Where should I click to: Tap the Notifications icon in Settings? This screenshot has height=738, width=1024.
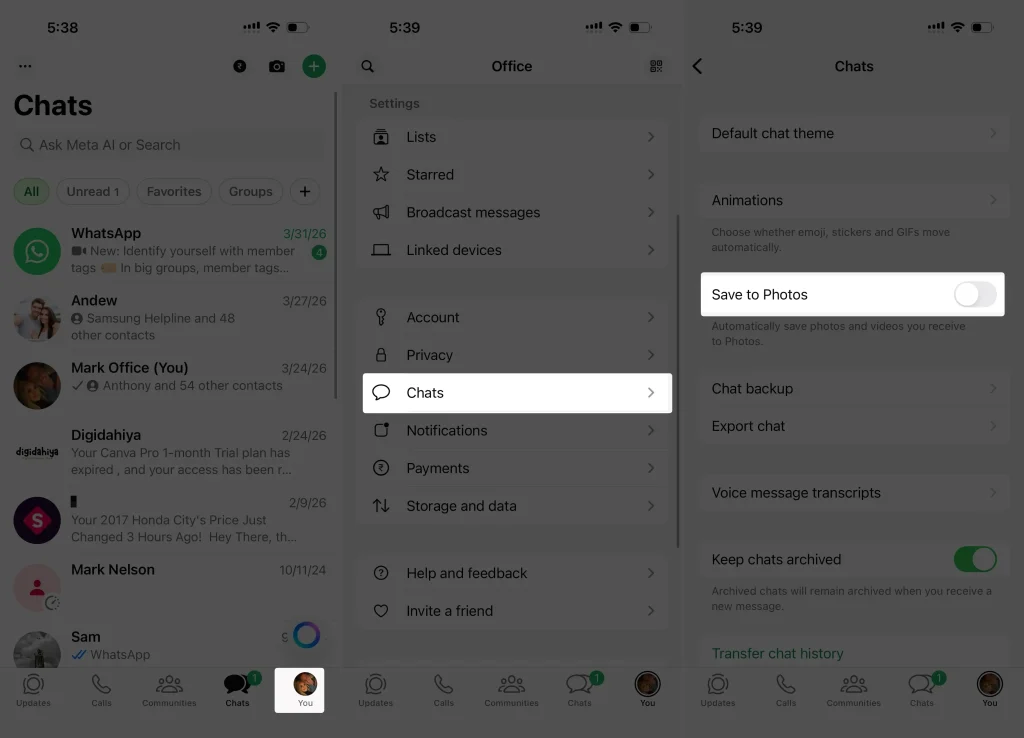381,430
